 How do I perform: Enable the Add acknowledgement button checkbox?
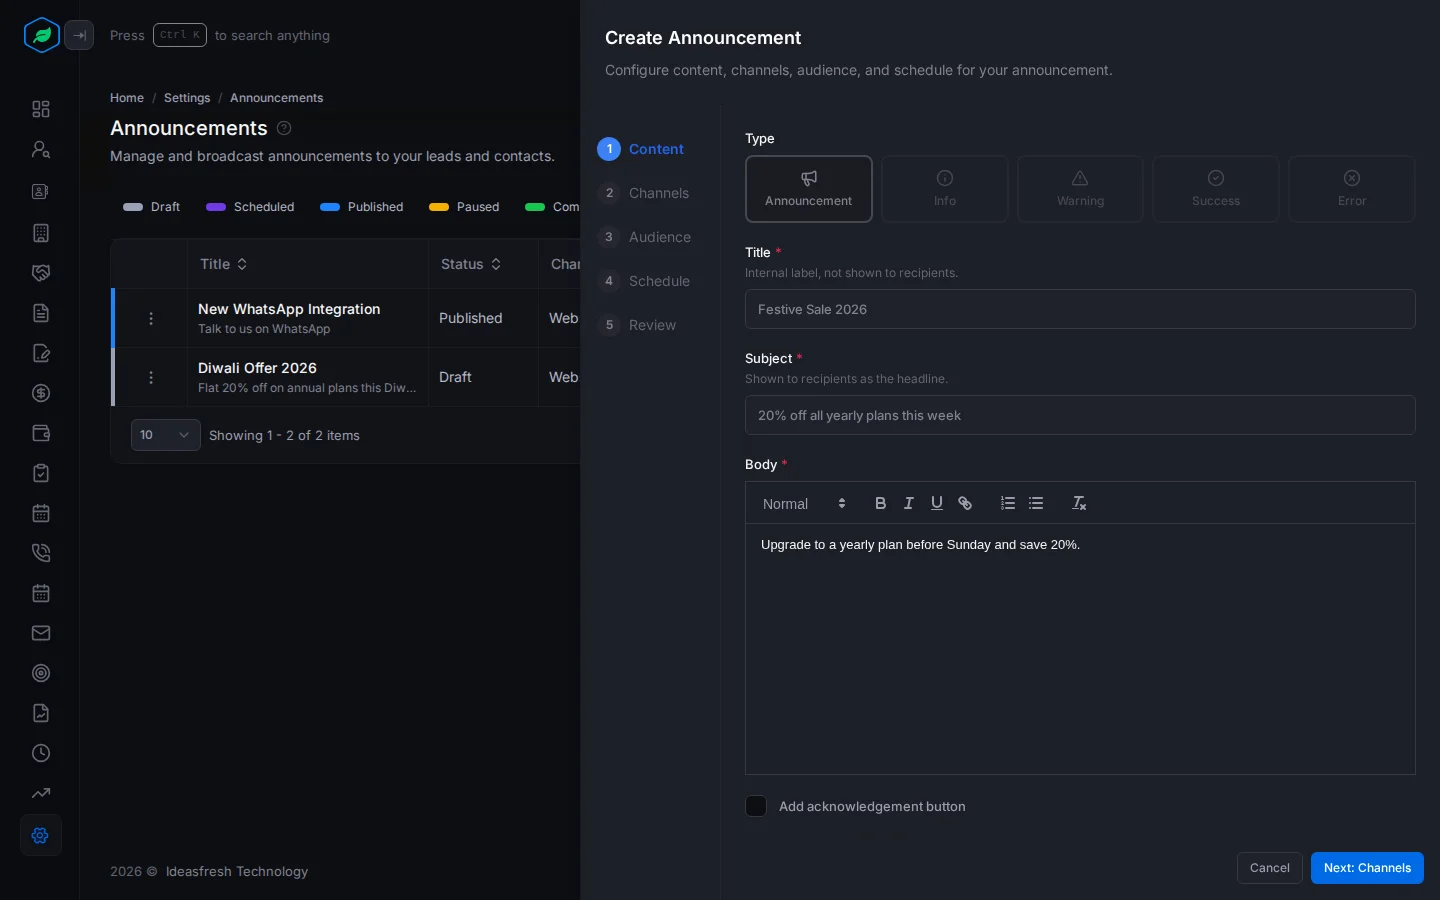coord(756,806)
